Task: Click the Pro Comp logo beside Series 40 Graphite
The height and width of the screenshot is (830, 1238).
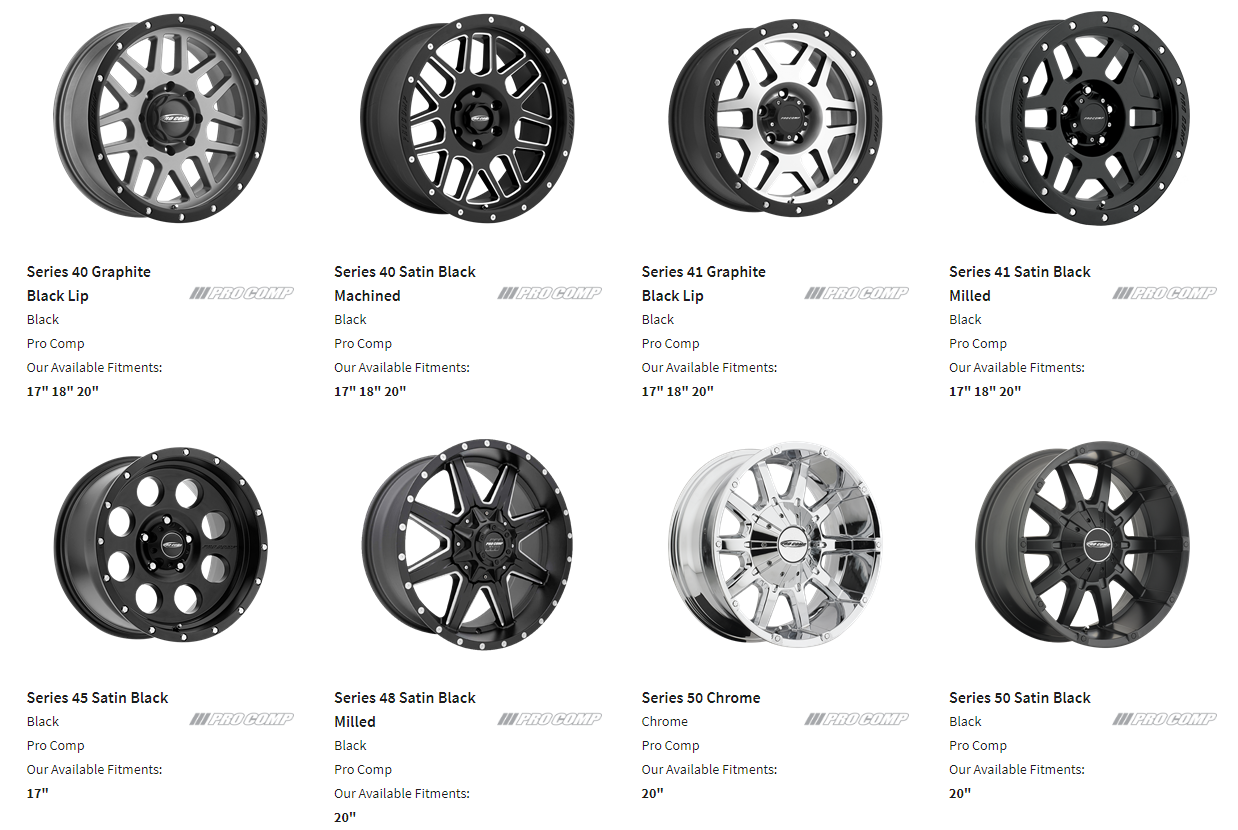Action: pos(242,293)
